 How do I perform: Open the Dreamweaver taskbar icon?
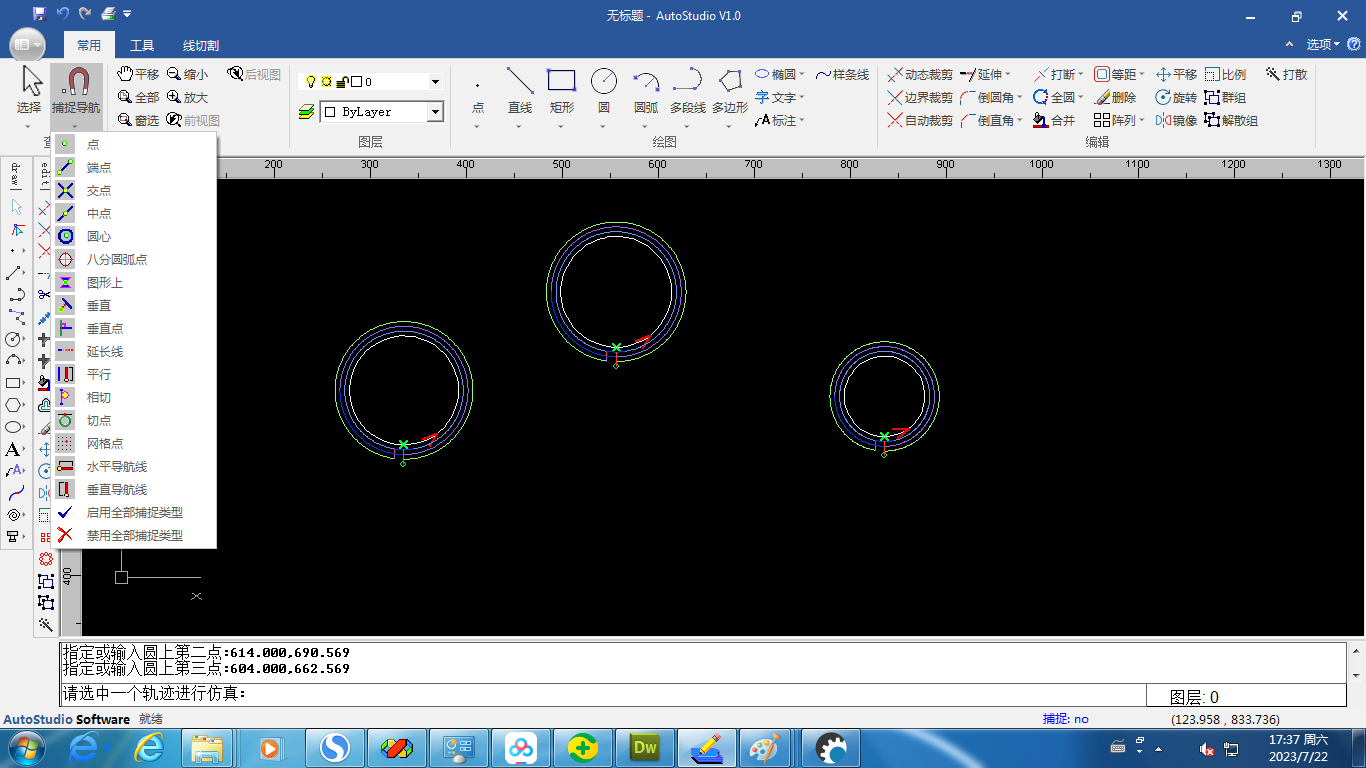click(x=645, y=747)
